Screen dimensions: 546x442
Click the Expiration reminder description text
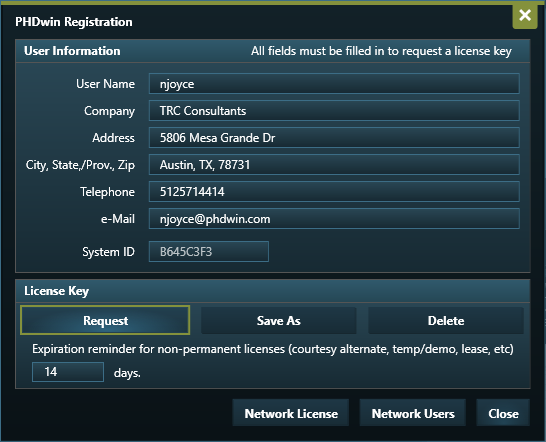273,349
